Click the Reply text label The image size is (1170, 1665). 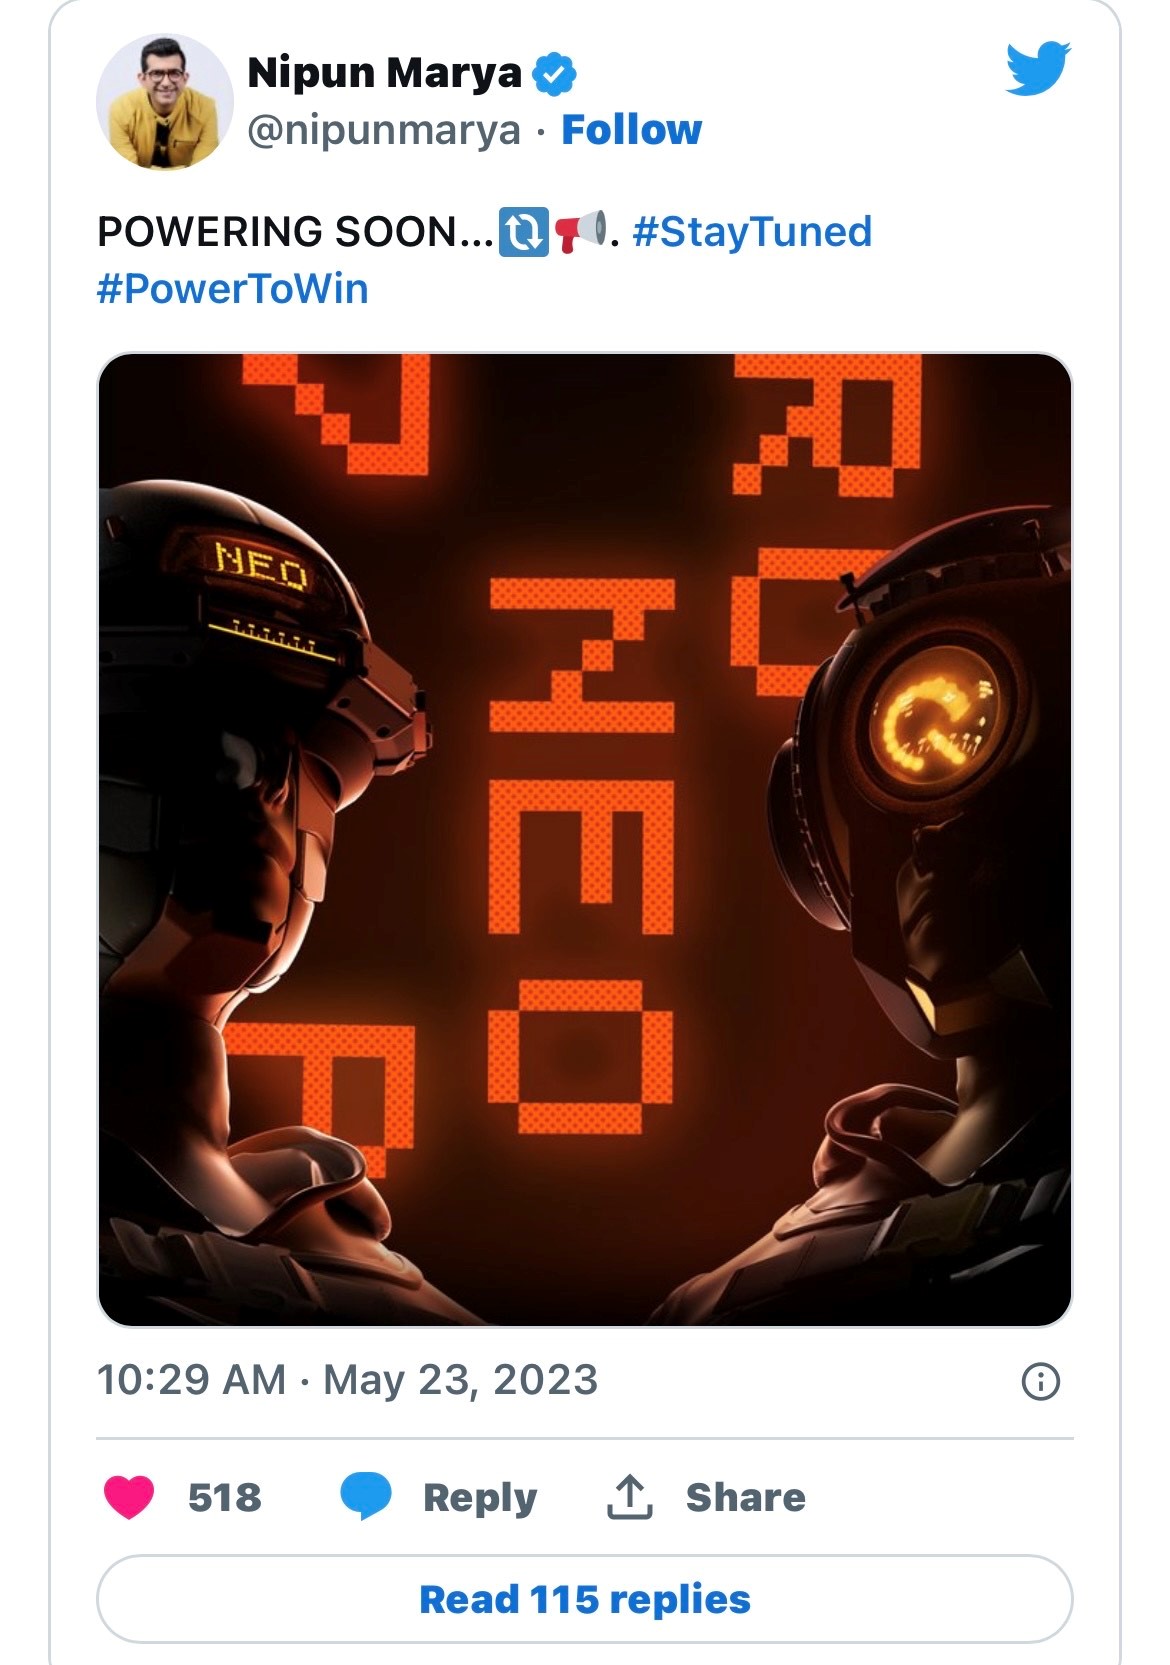click(x=480, y=1497)
